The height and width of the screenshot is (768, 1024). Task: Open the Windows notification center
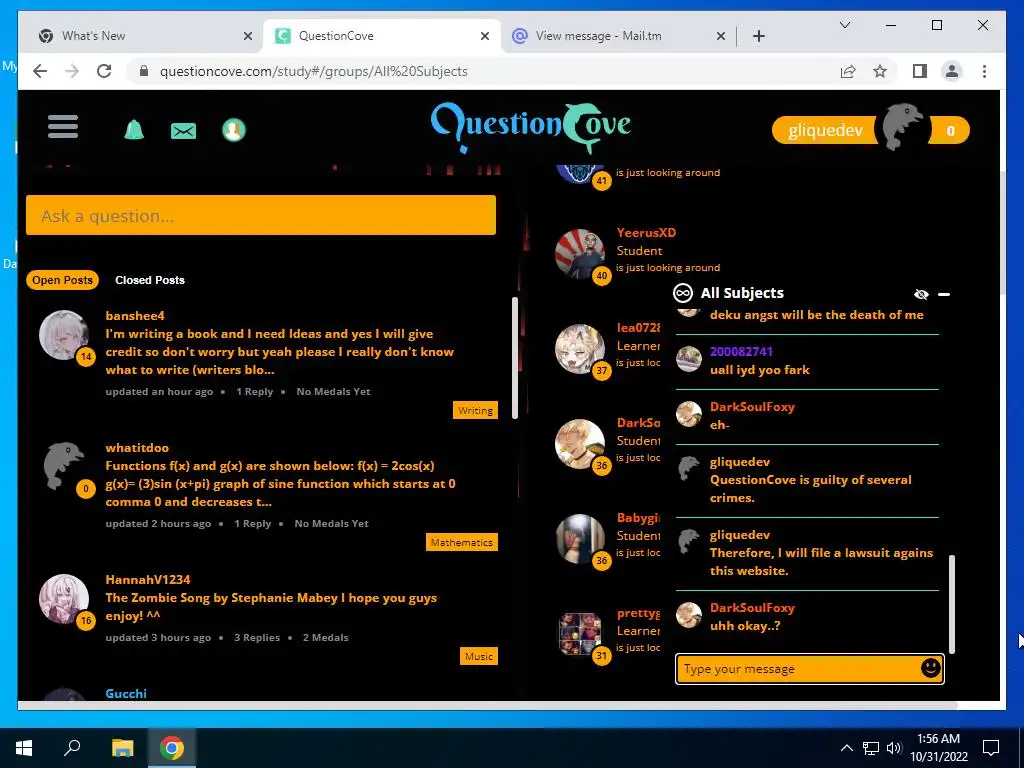click(991, 747)
